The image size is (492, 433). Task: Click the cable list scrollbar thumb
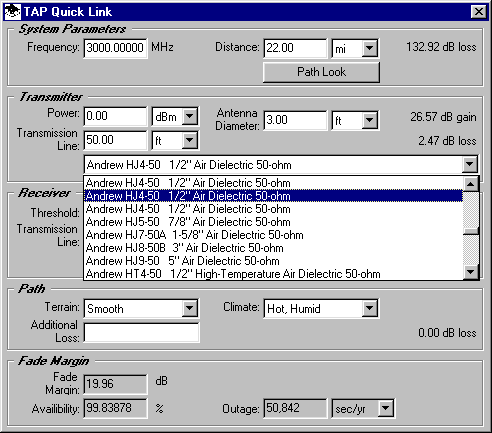click(x=471, y=231)
